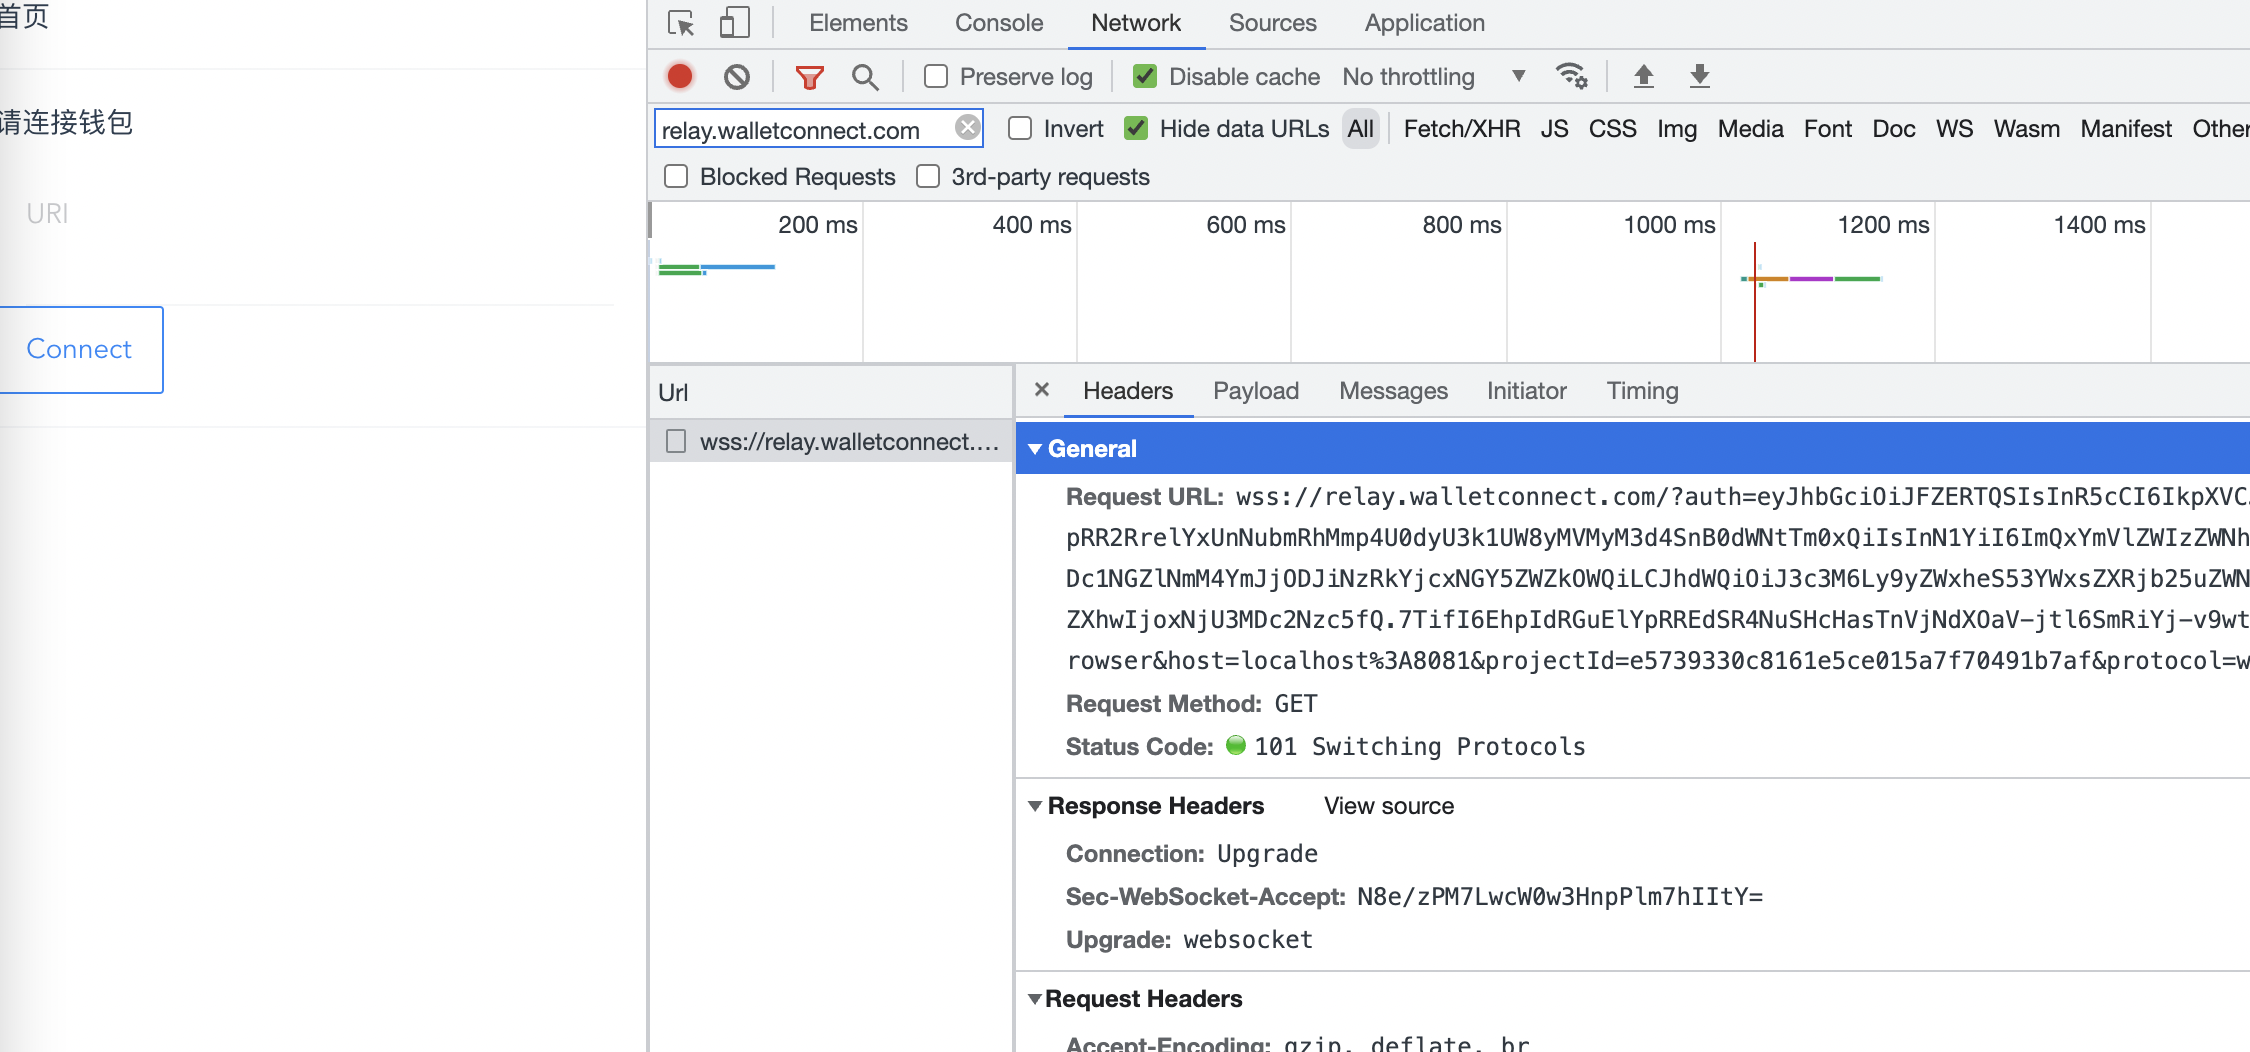
Task: View the Timing tab
Action: point(1642,391)
